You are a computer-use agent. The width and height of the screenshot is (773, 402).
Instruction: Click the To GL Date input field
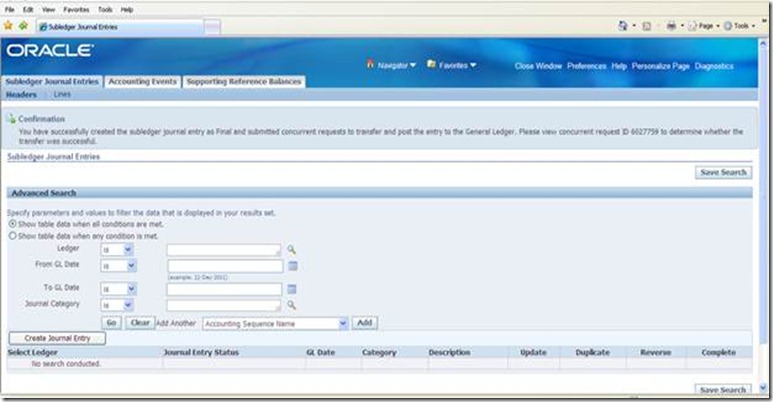pyautogui.click(x=224, y=289)
